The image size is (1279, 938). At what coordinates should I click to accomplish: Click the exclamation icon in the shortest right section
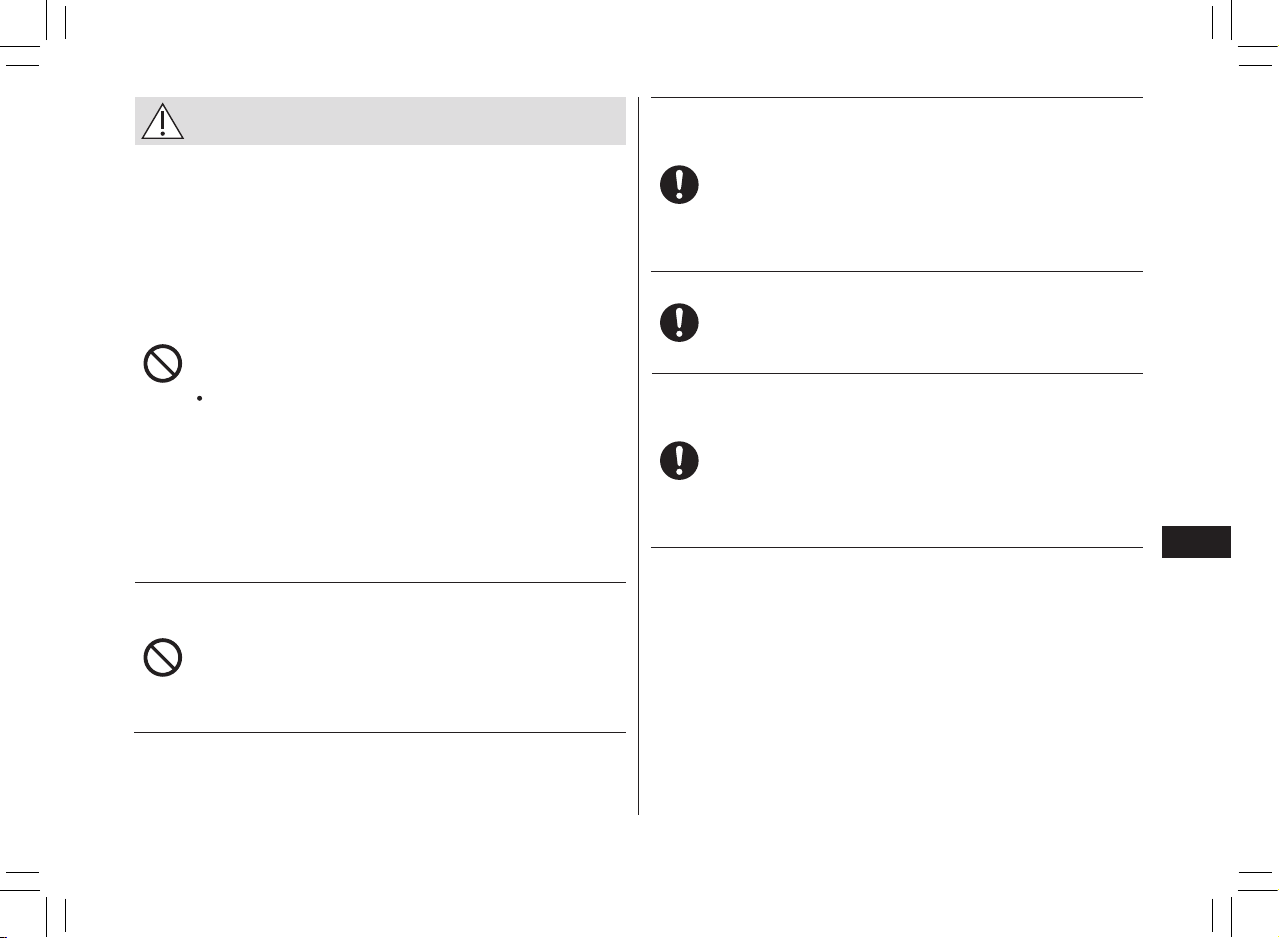point(679,322)
